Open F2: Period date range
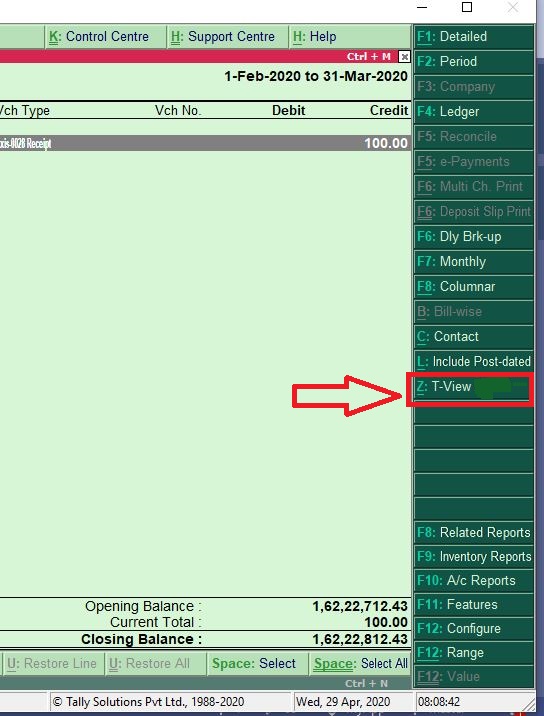Screen dimensions: 544x716 click(x=474, y=62)
